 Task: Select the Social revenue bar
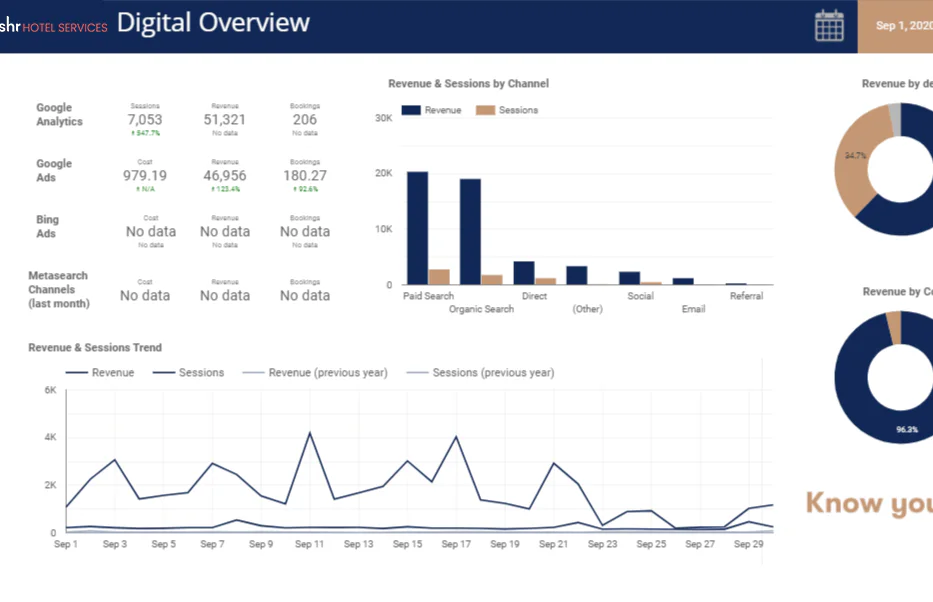pos(630,278)
